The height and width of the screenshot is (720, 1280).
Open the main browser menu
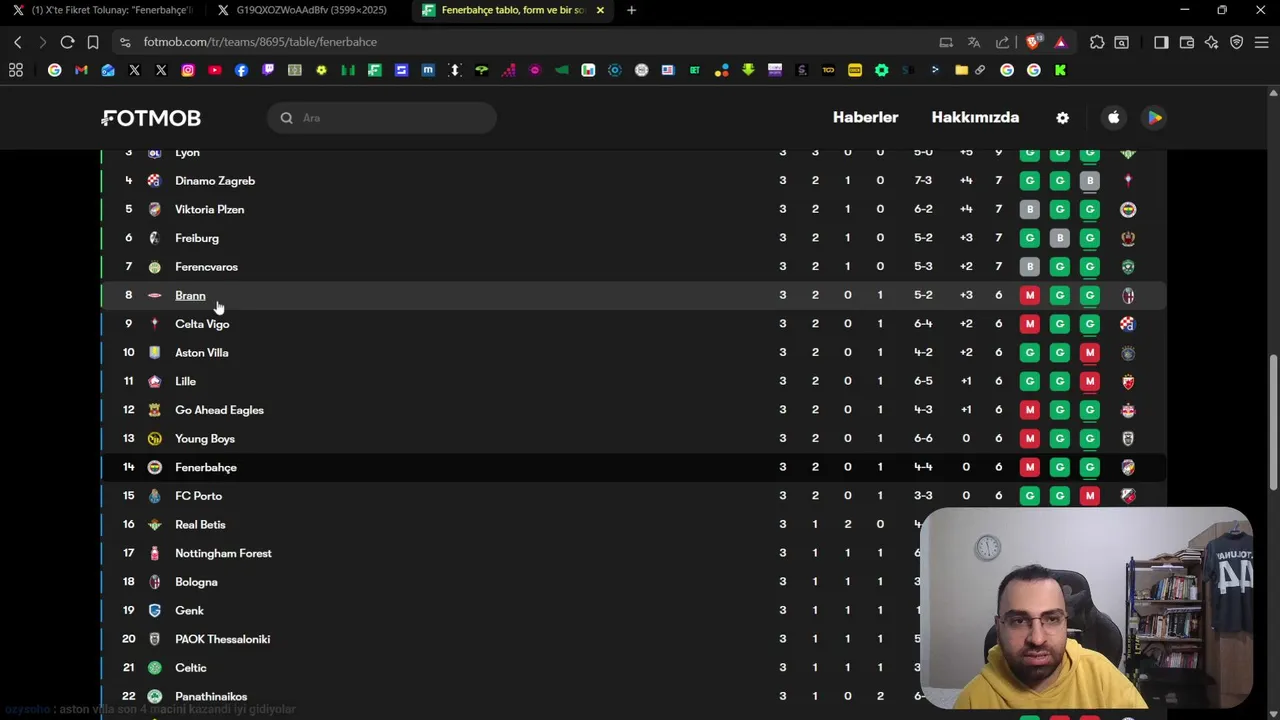(1261, 42)
